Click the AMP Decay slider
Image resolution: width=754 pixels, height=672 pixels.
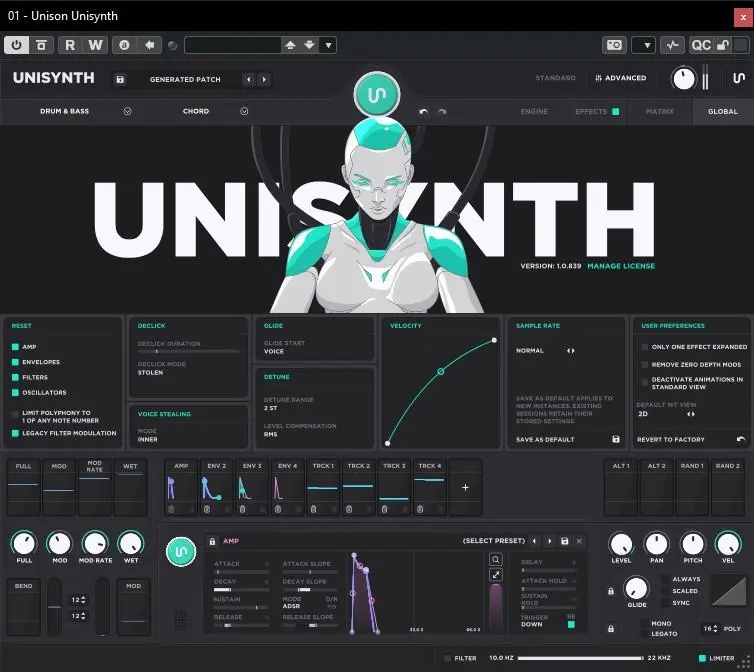click(x=241, y=590)
